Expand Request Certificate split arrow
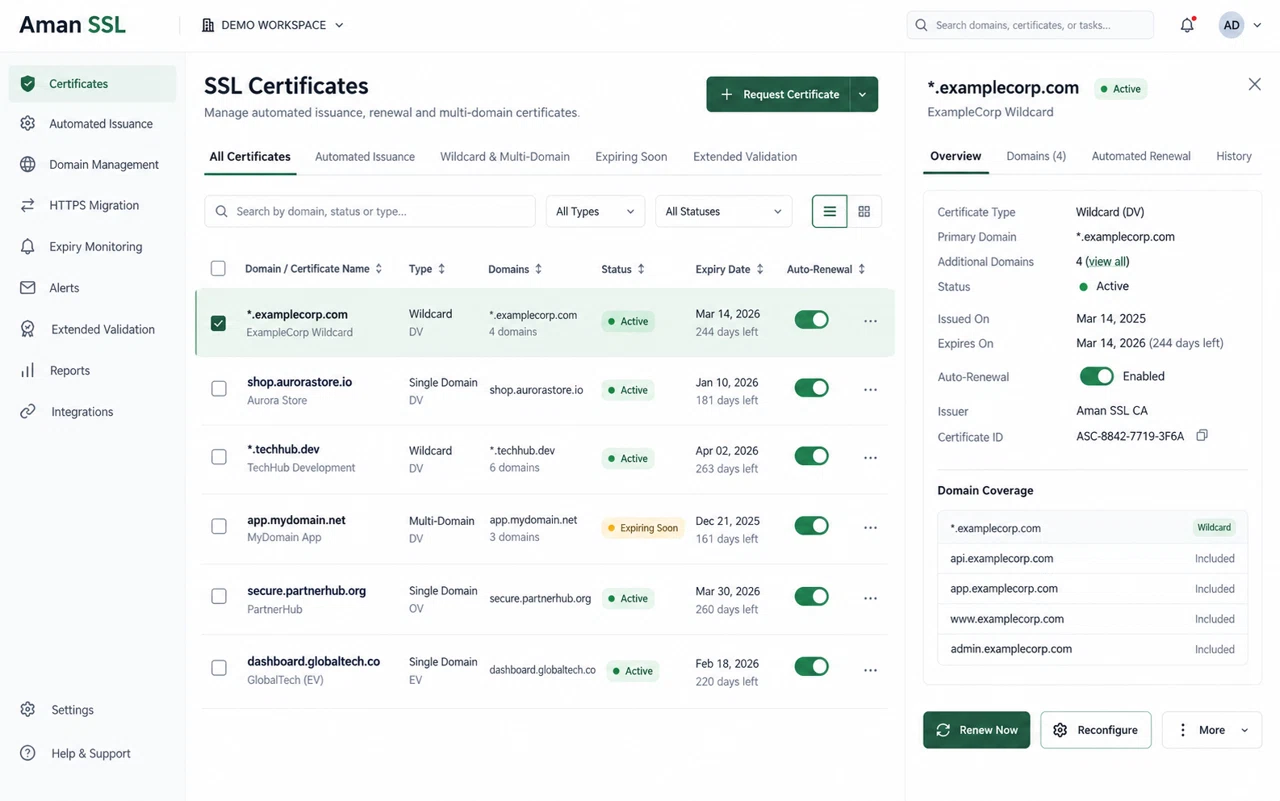Screen dimensions: 1280x801 863,94
